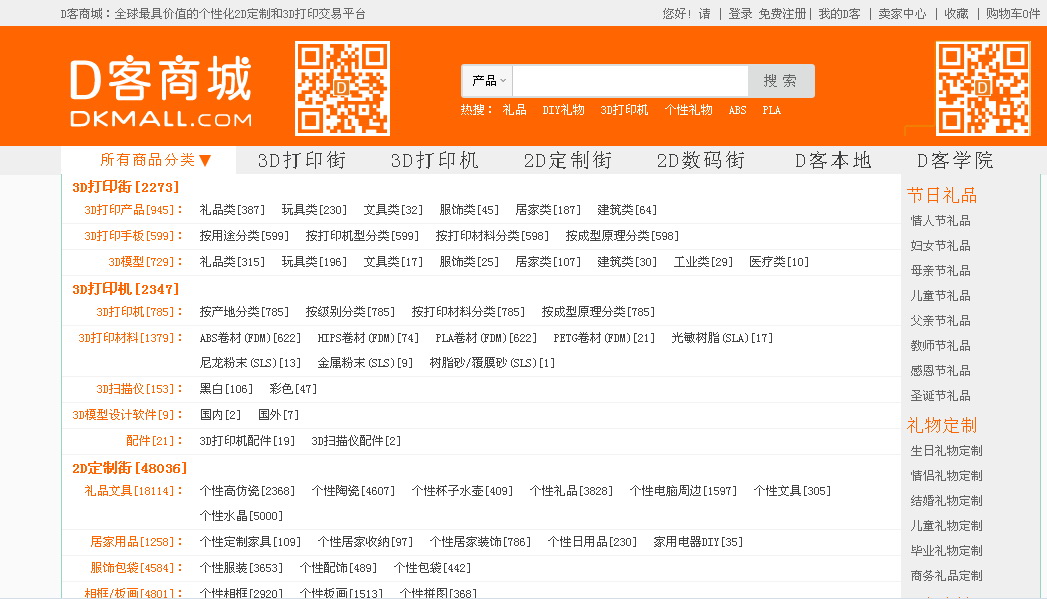The image size is (1047, 599).
Task: Click 商务礼品定制 in the sidebar
Action: tap(946, 576)
